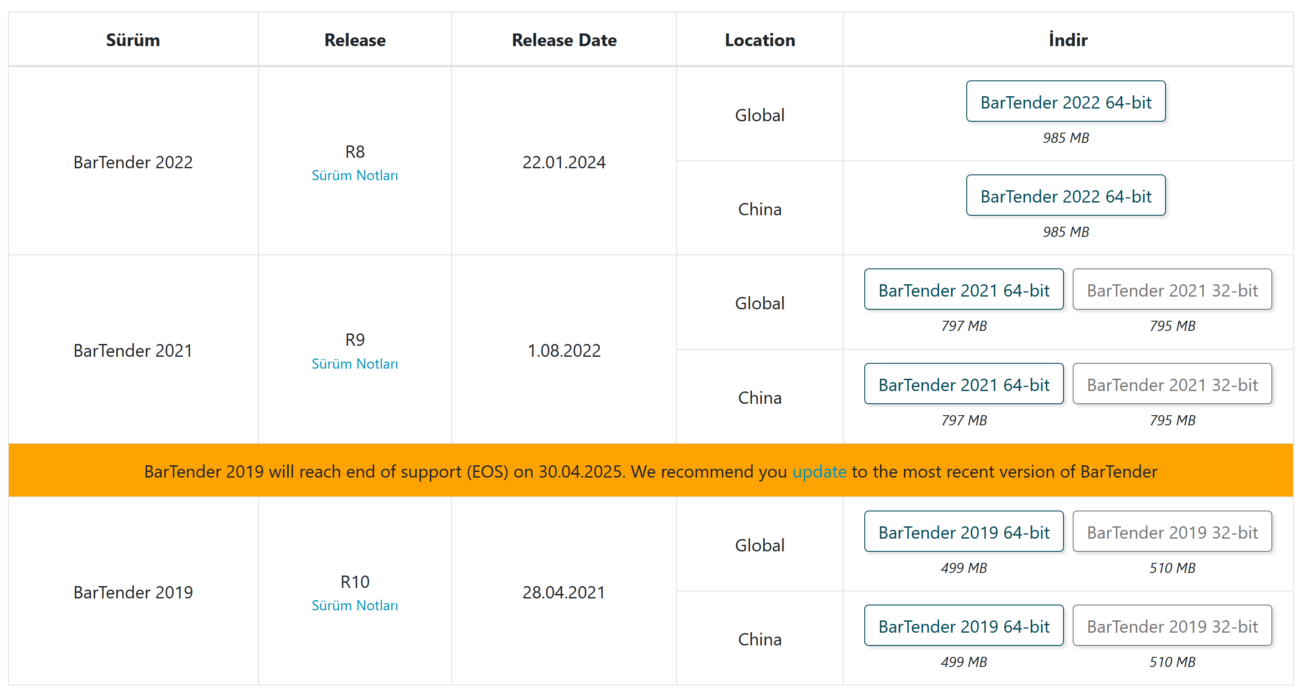The width and height of the screenshot is (1300, 692).
Task: Click the 'Release Date' column header
Action: [x=564, y=40]
